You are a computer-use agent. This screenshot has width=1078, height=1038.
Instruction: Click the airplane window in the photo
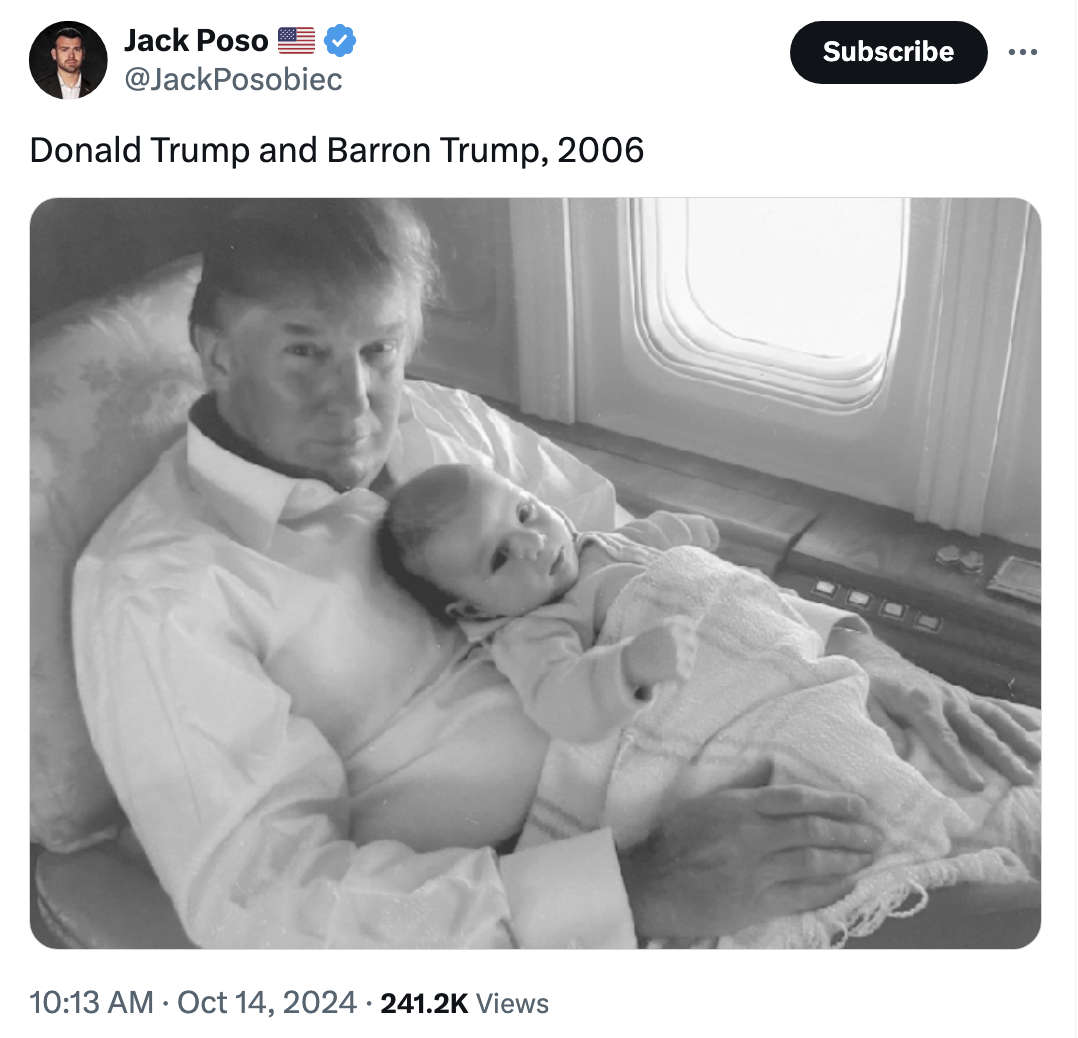(x=775, y=290)
